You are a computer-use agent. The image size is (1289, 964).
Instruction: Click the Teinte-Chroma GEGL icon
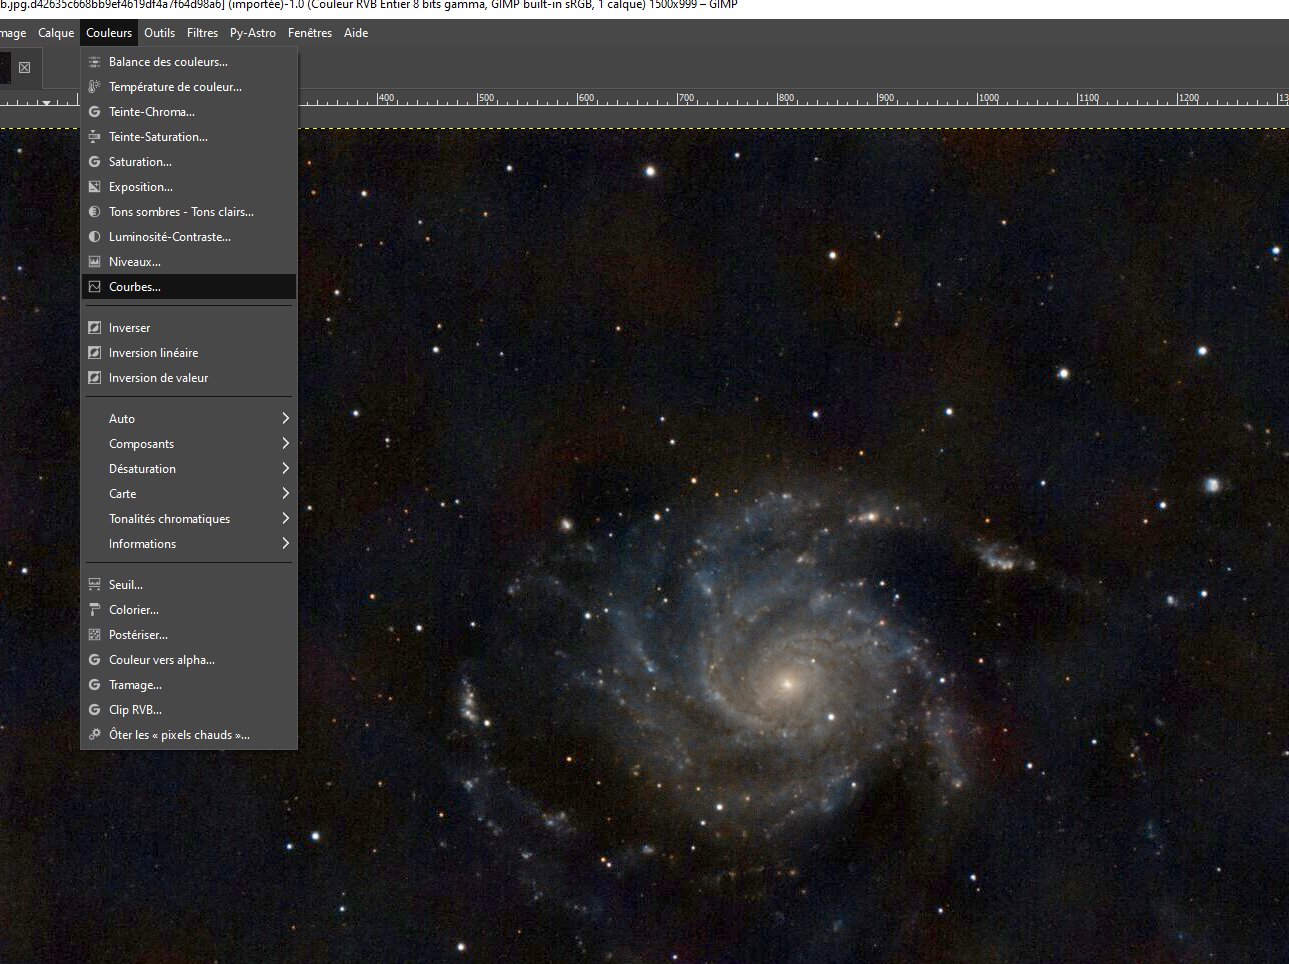(94, 112)
